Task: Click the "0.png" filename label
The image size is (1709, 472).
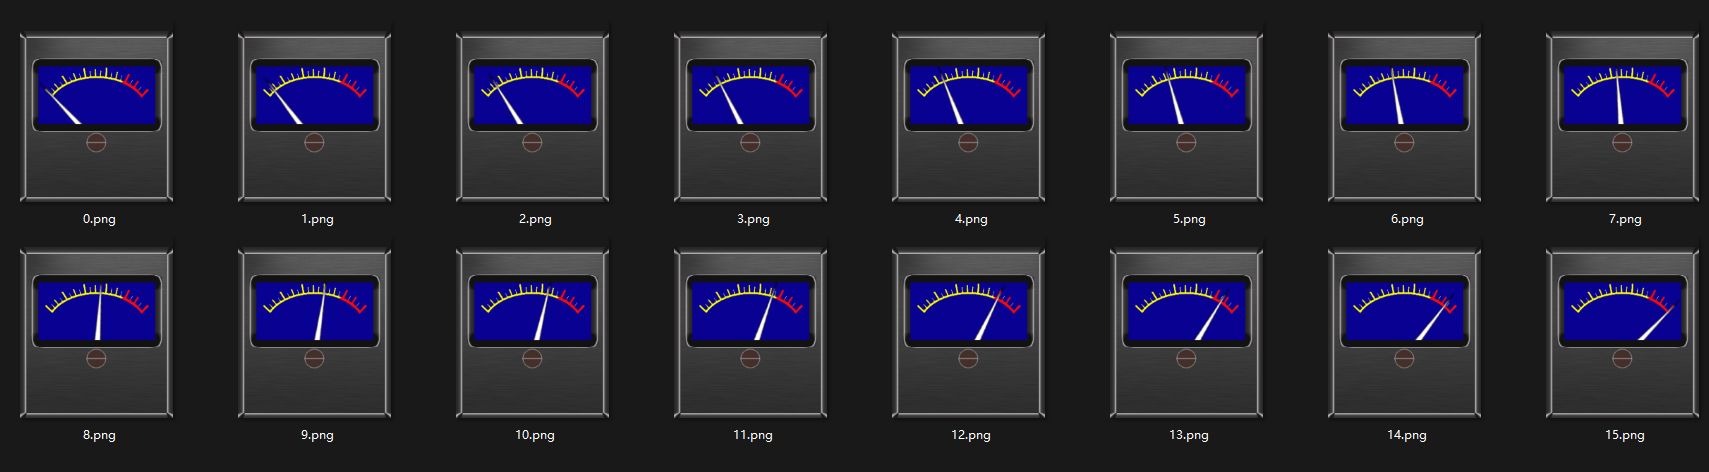Action: [99, 219]
